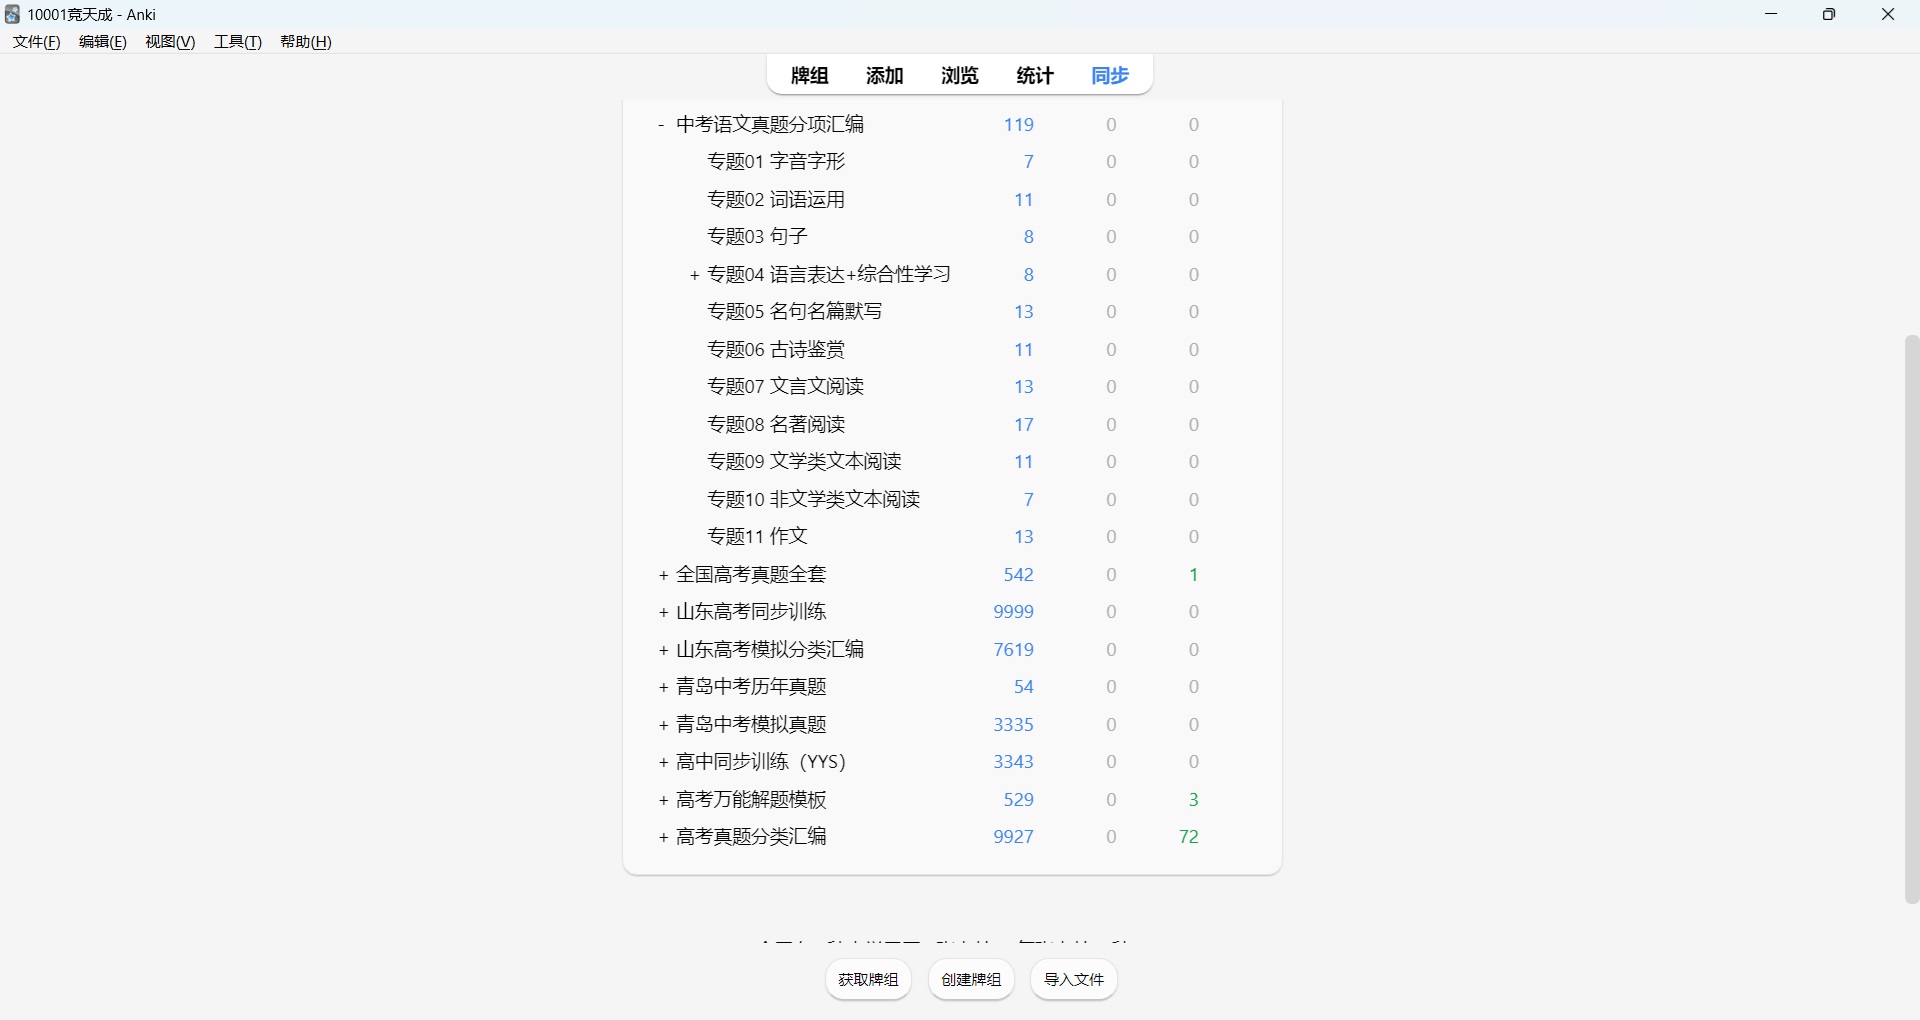
Task: Expand the 青岛中考历年真题 deck
Action: pyautogui.click(x=663, y=687)
